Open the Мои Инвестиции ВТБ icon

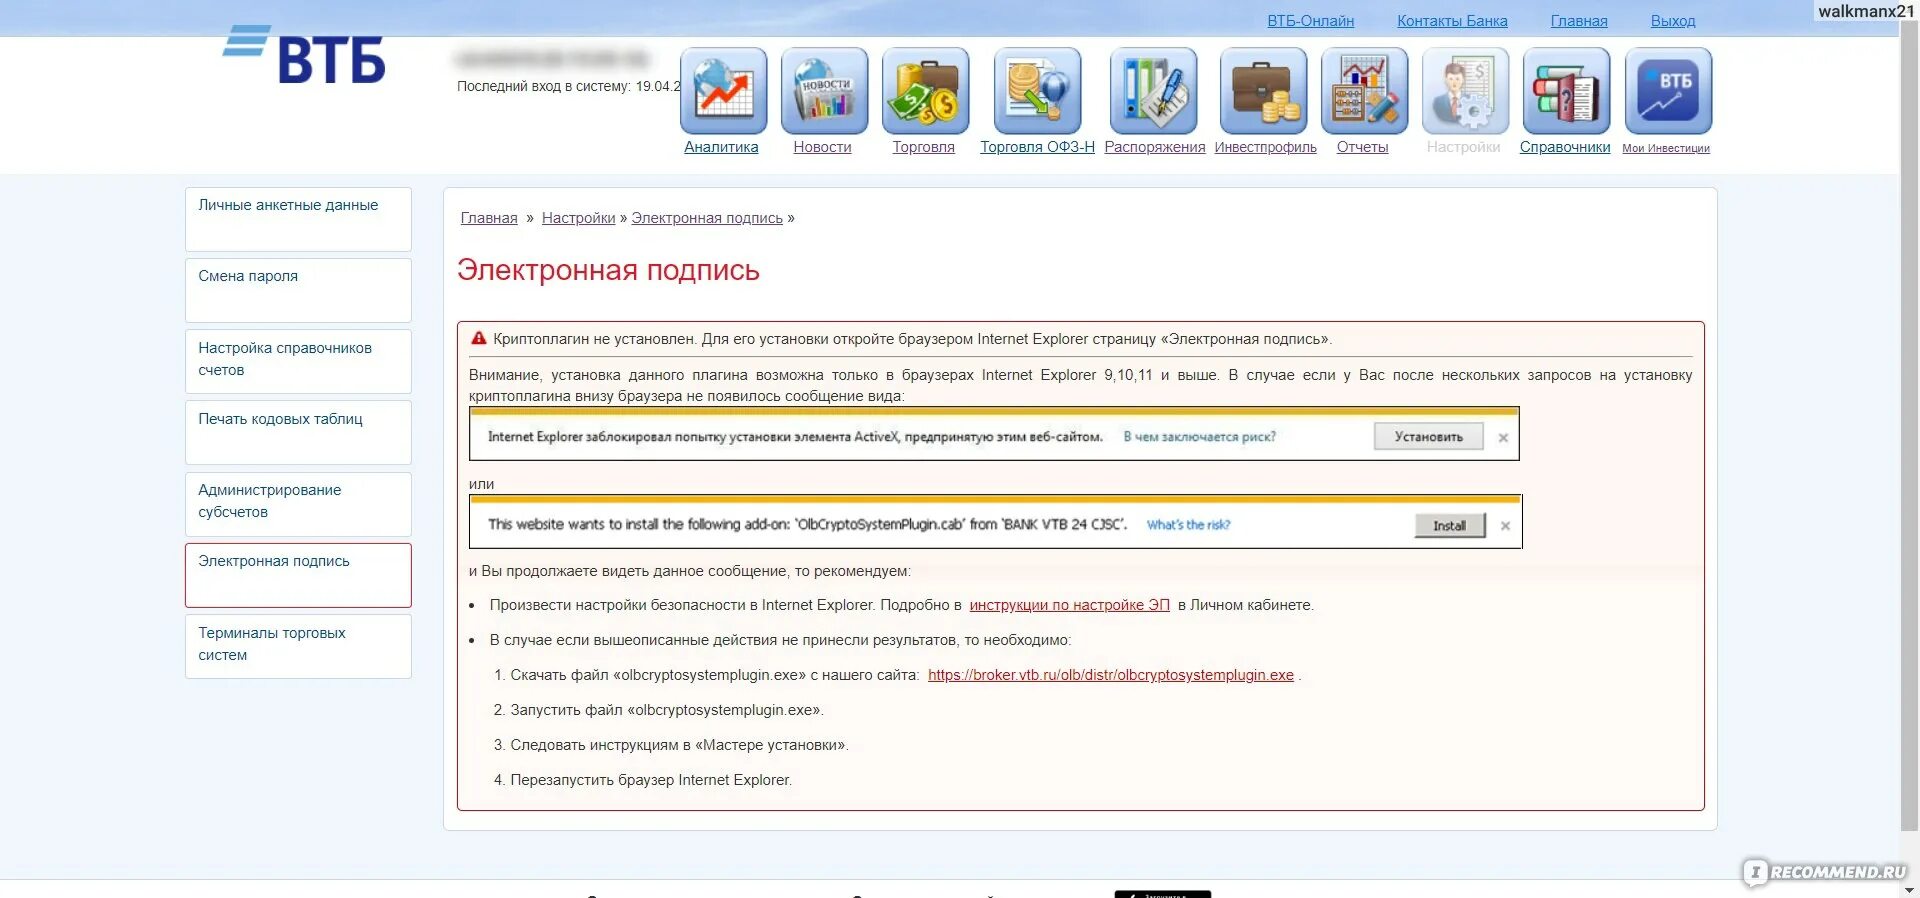(x=1668, y=91)
